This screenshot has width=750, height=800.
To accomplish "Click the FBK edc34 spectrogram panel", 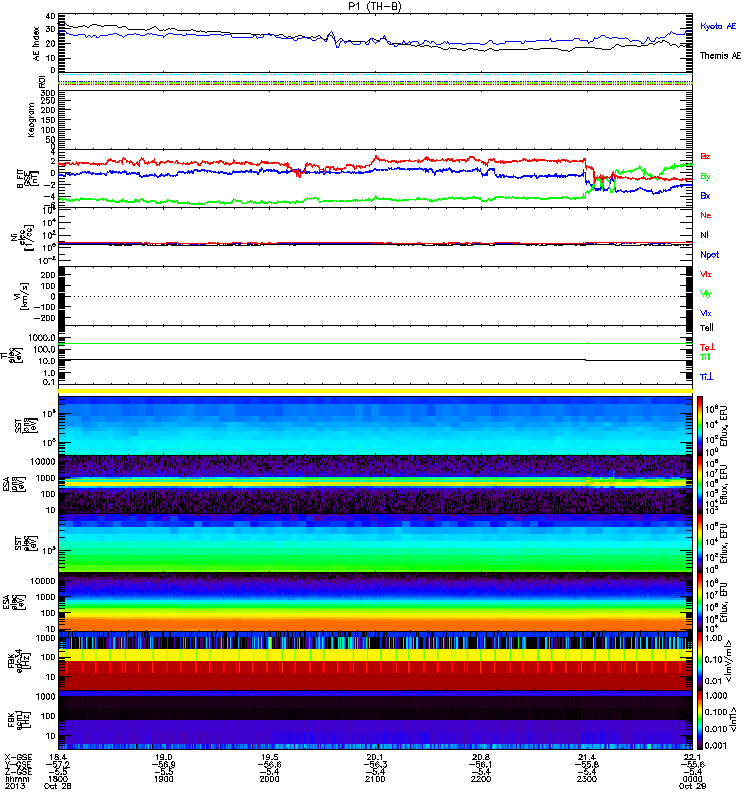I will pyautogui.click(x=375, y=661).
